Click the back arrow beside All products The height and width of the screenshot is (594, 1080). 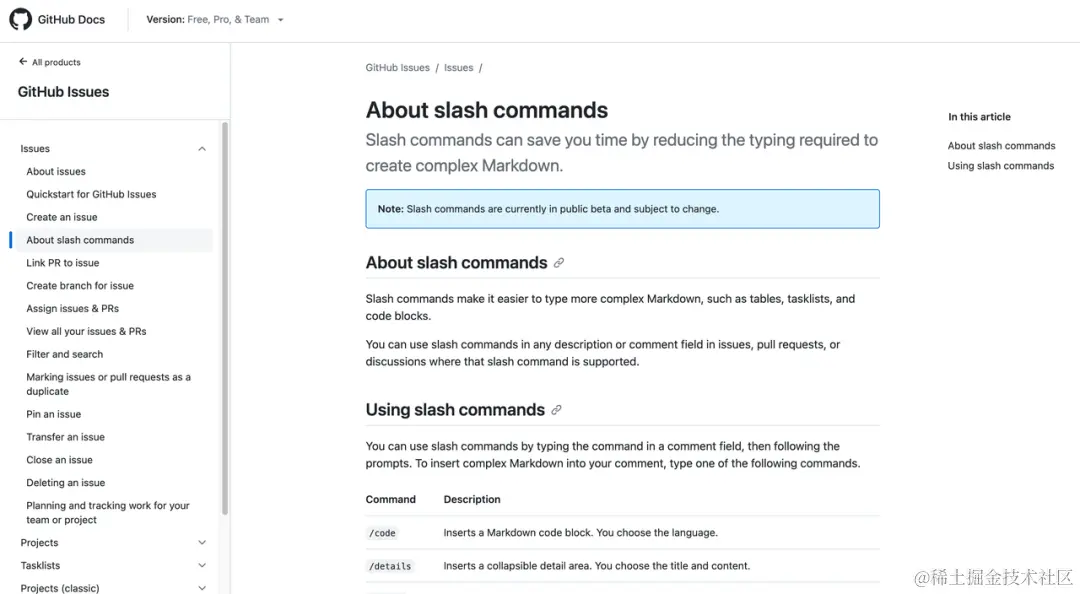[x=23, y=61]
